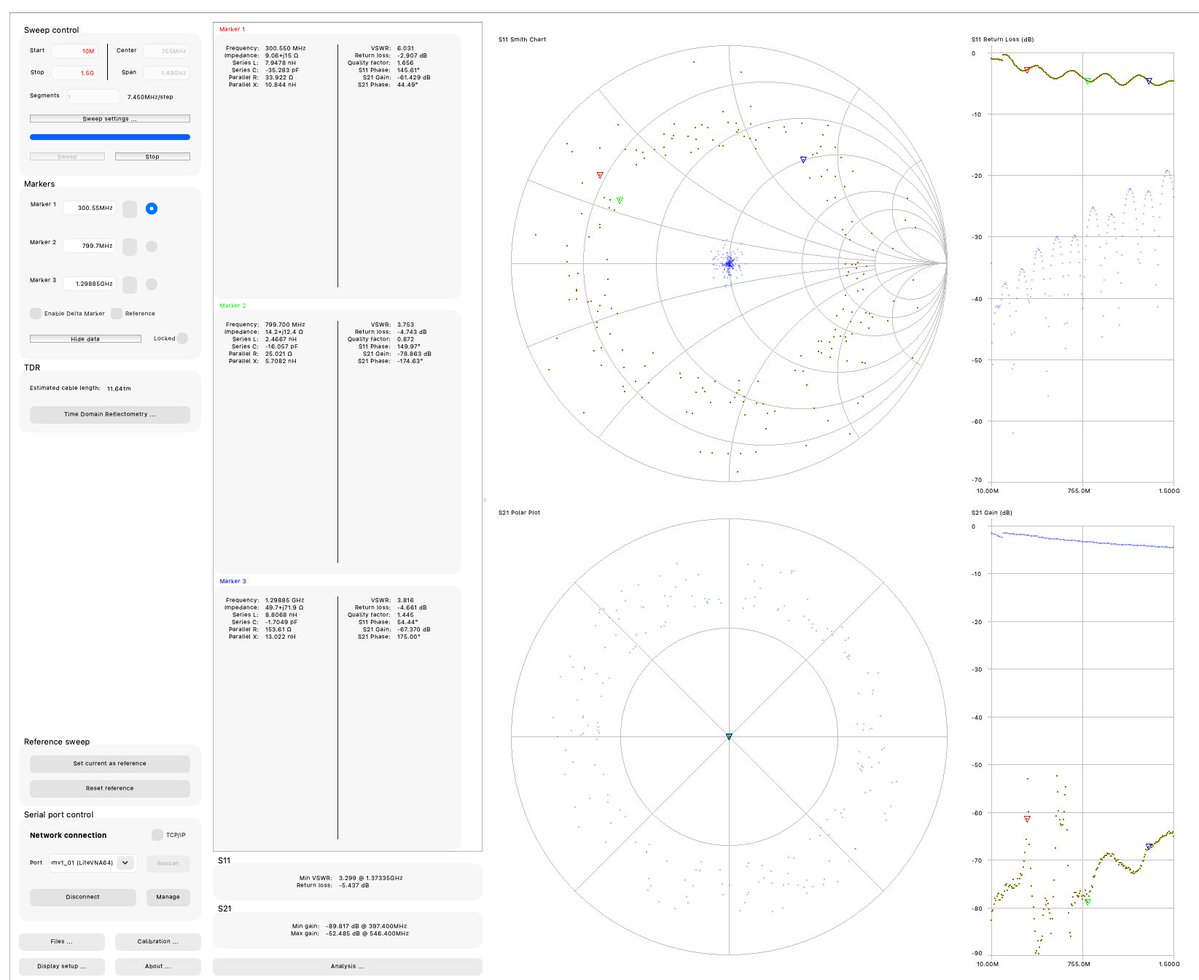Open the Calibration window
This screenshot has width=1199, height=980.
pos(158,942)
